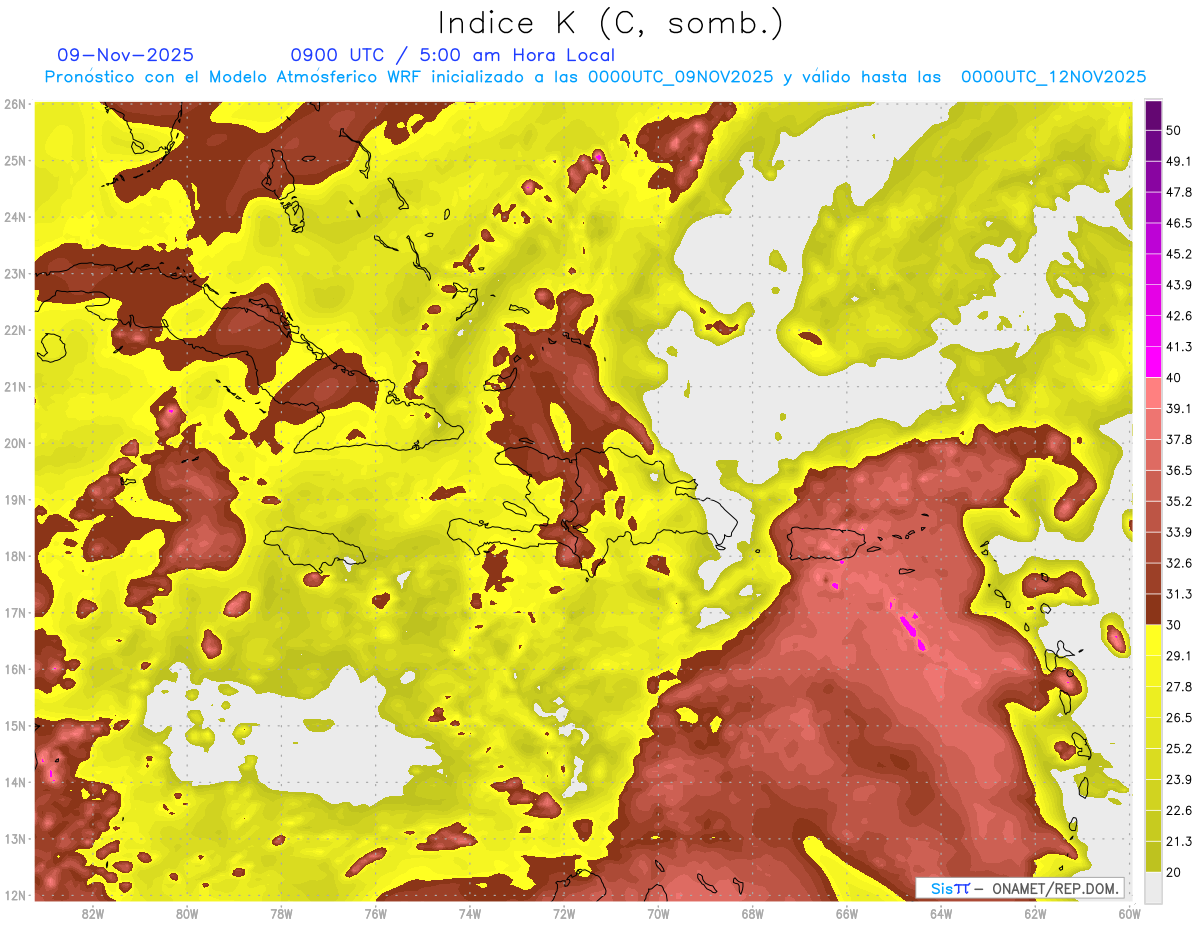Pick the salmon swatch between 39.1 and 40
This screenshot has height=927, width=1200.
[1153, 393]
